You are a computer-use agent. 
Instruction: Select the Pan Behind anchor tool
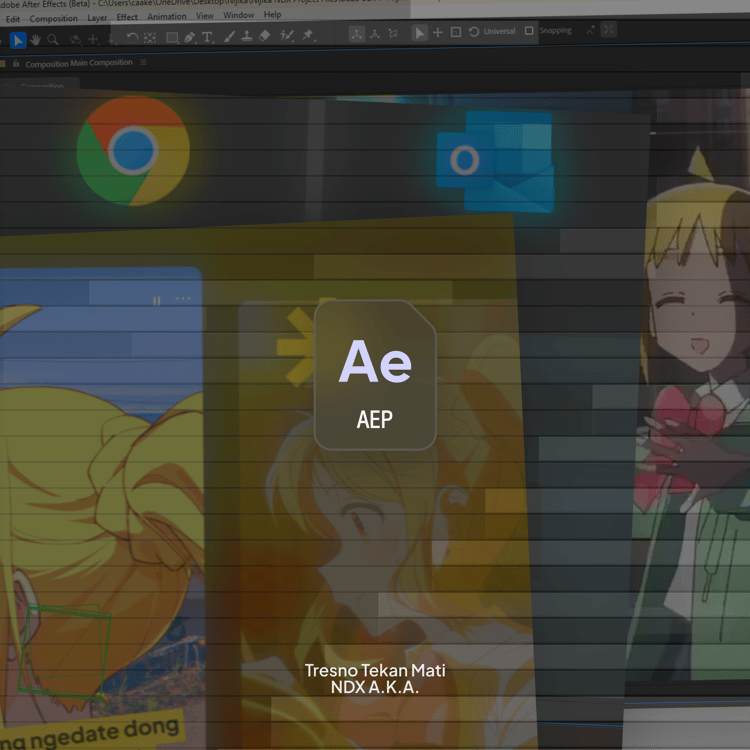(x=150, y=38)
